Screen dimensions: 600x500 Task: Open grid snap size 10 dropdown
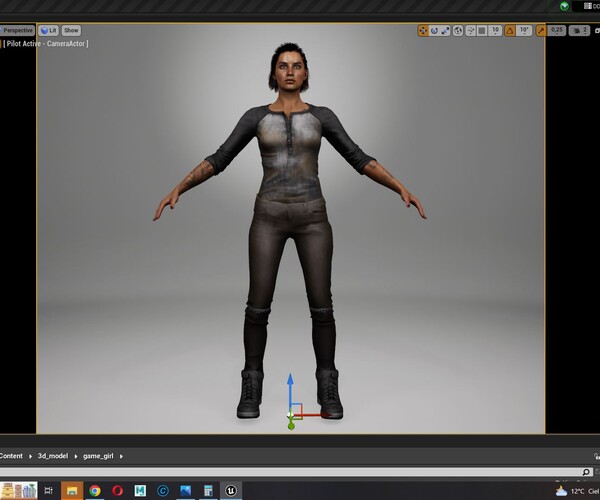point(495,31)
